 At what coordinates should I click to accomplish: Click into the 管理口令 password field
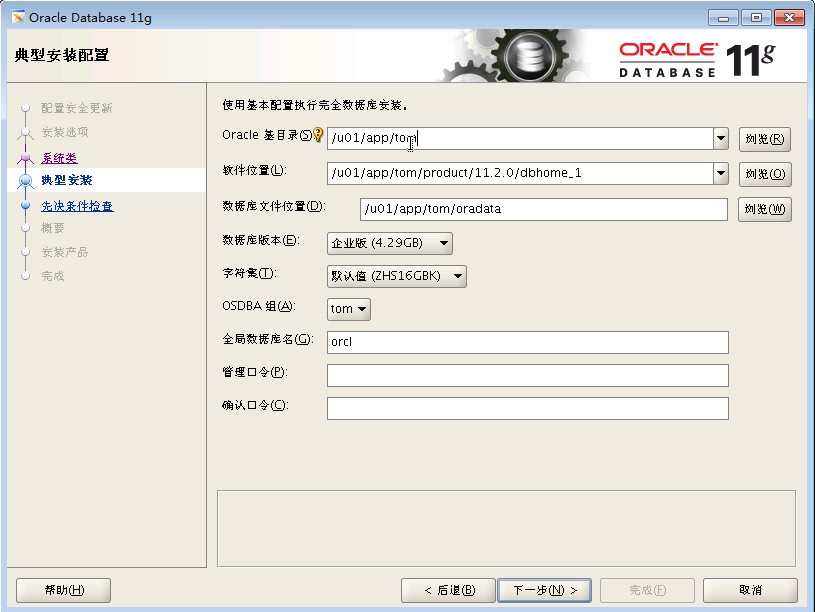click(528, 375)
